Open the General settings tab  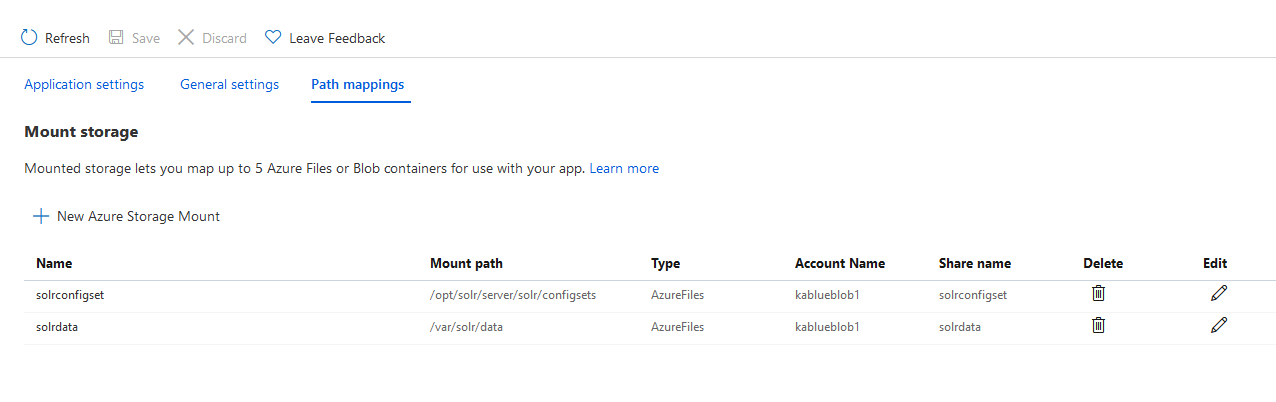(x=229, y=85)
